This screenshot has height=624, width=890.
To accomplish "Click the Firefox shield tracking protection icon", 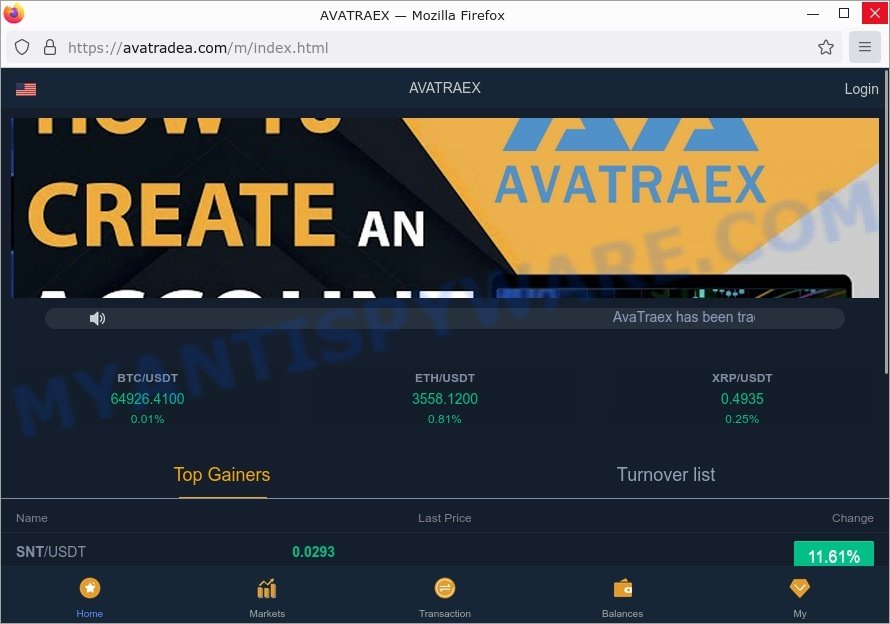I will 22,47.
